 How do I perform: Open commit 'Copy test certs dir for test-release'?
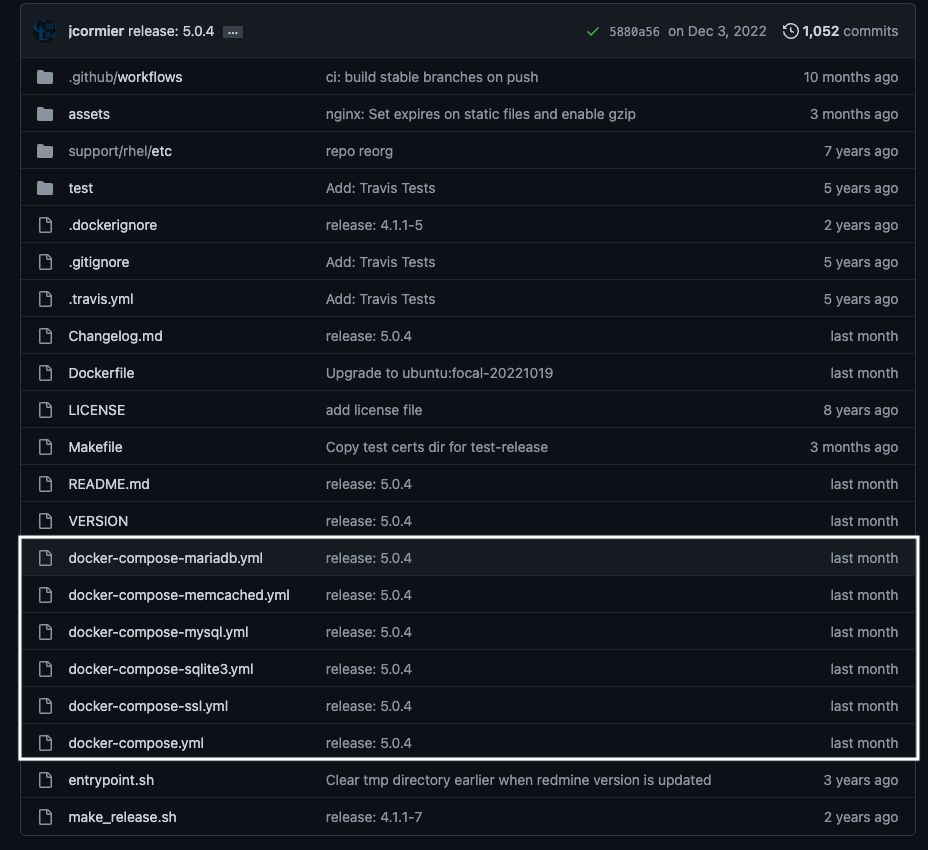[437, 447]
